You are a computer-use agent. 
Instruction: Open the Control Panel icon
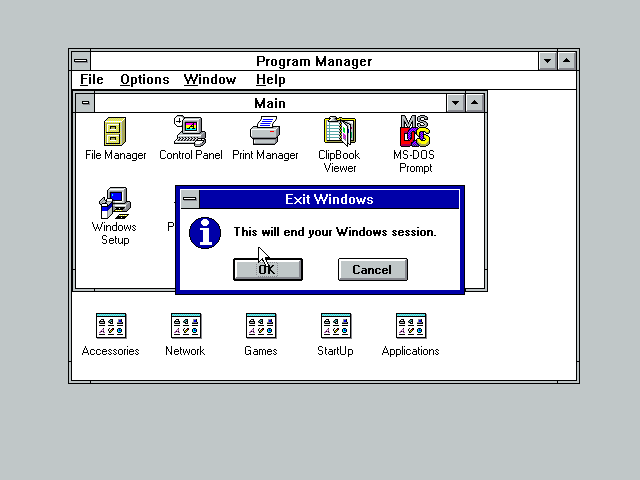190,131
